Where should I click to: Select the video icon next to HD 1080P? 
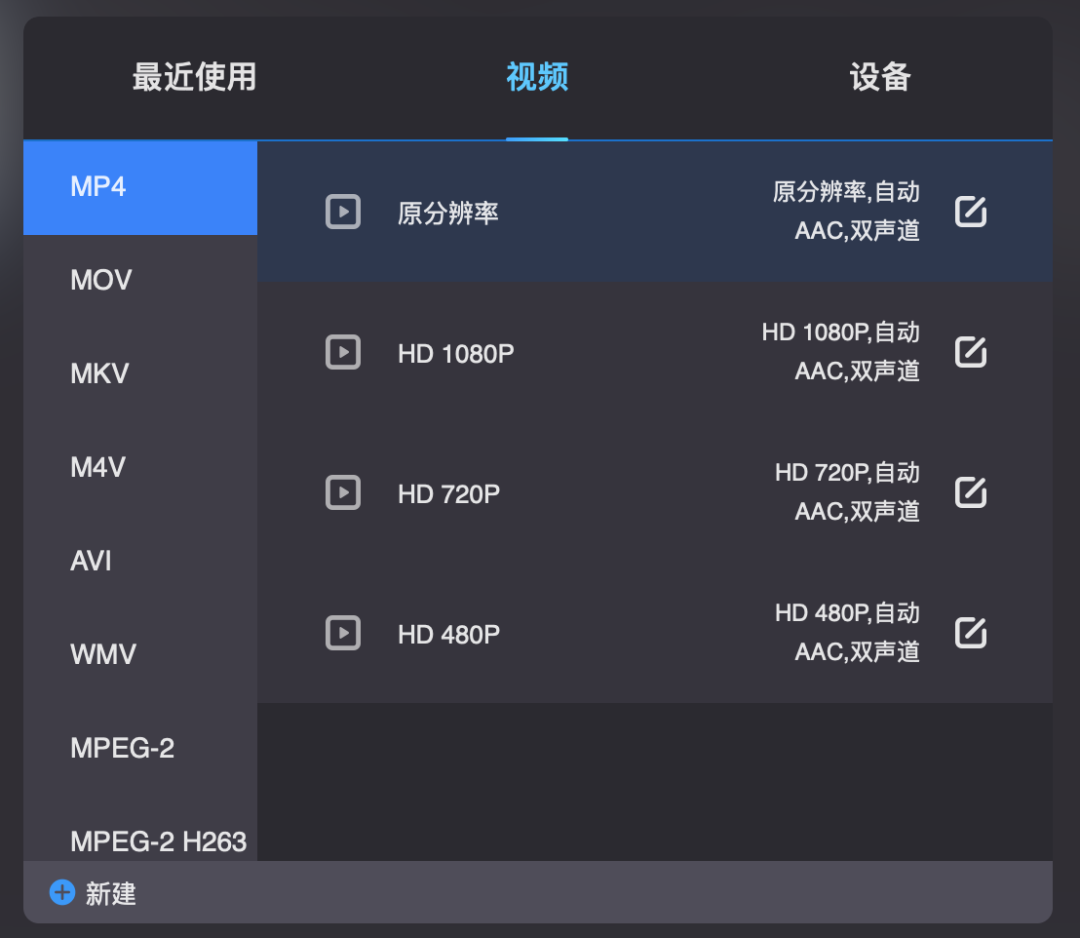[343, 351]
